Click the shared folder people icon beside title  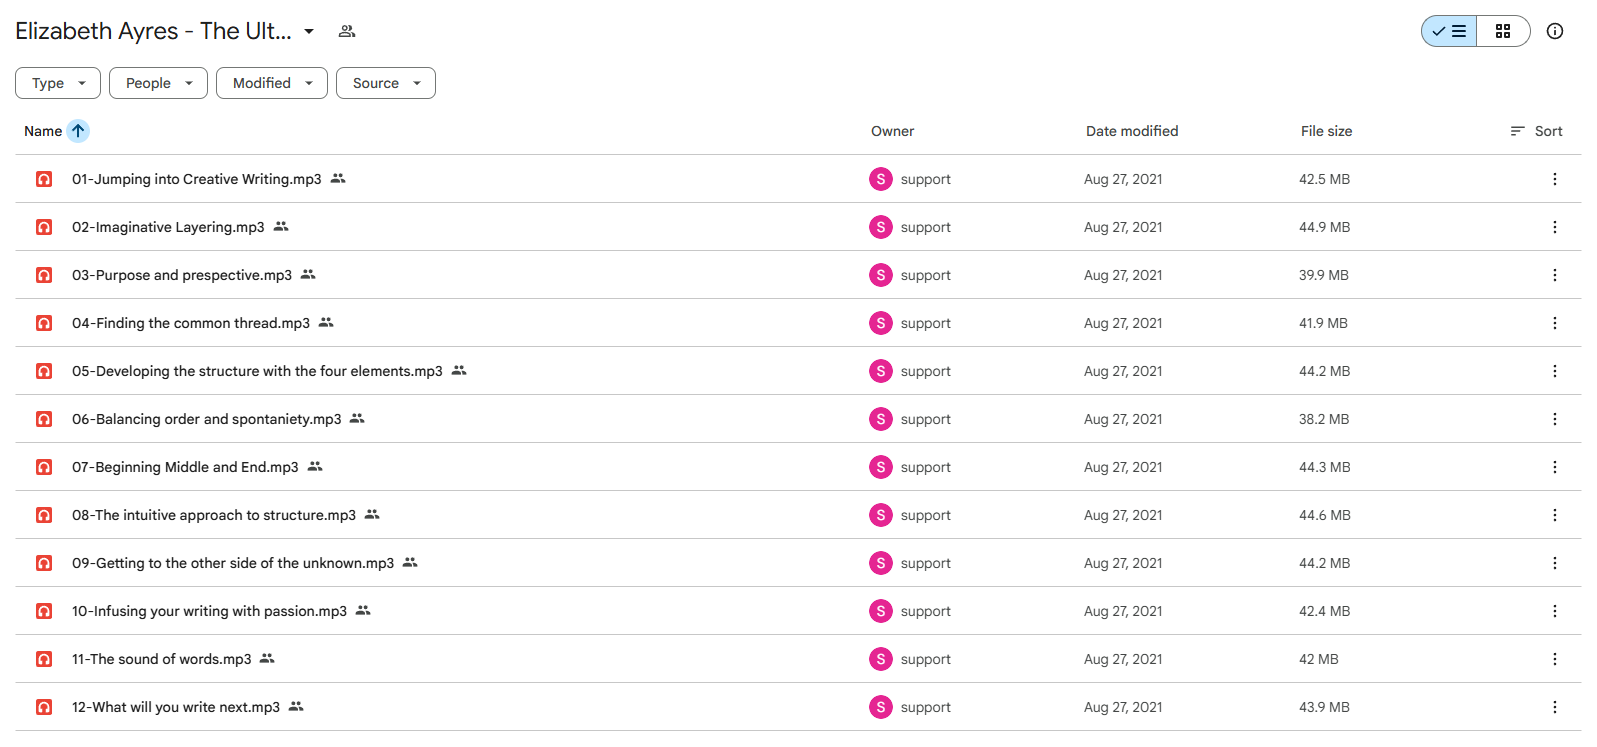[x=347, y=31]
